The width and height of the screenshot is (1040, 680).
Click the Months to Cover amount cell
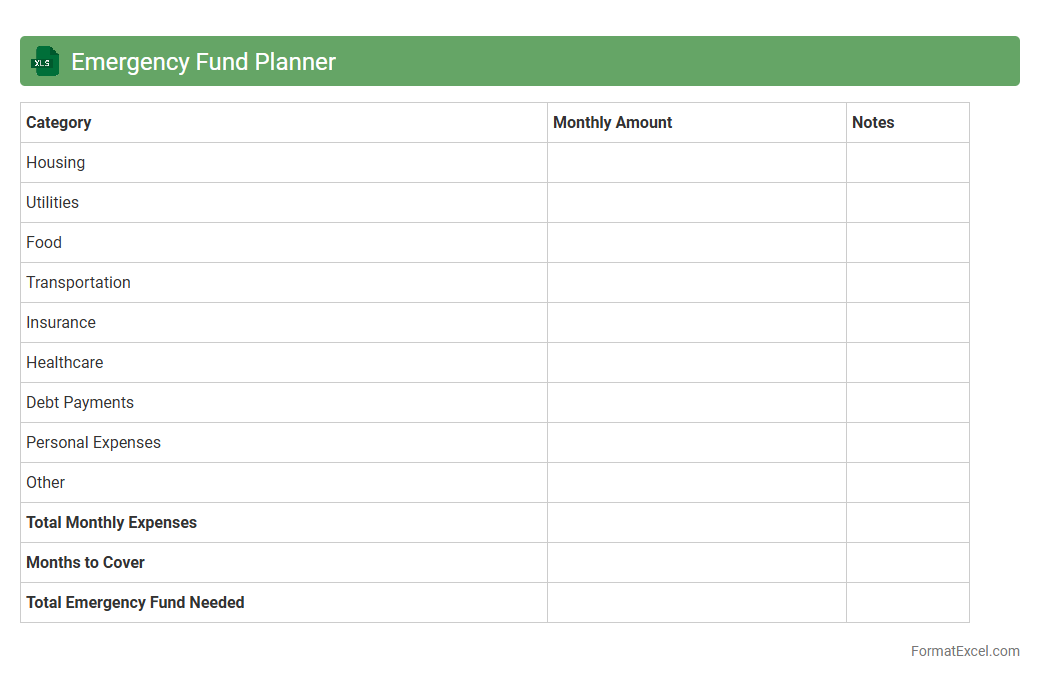pos(696,563)
